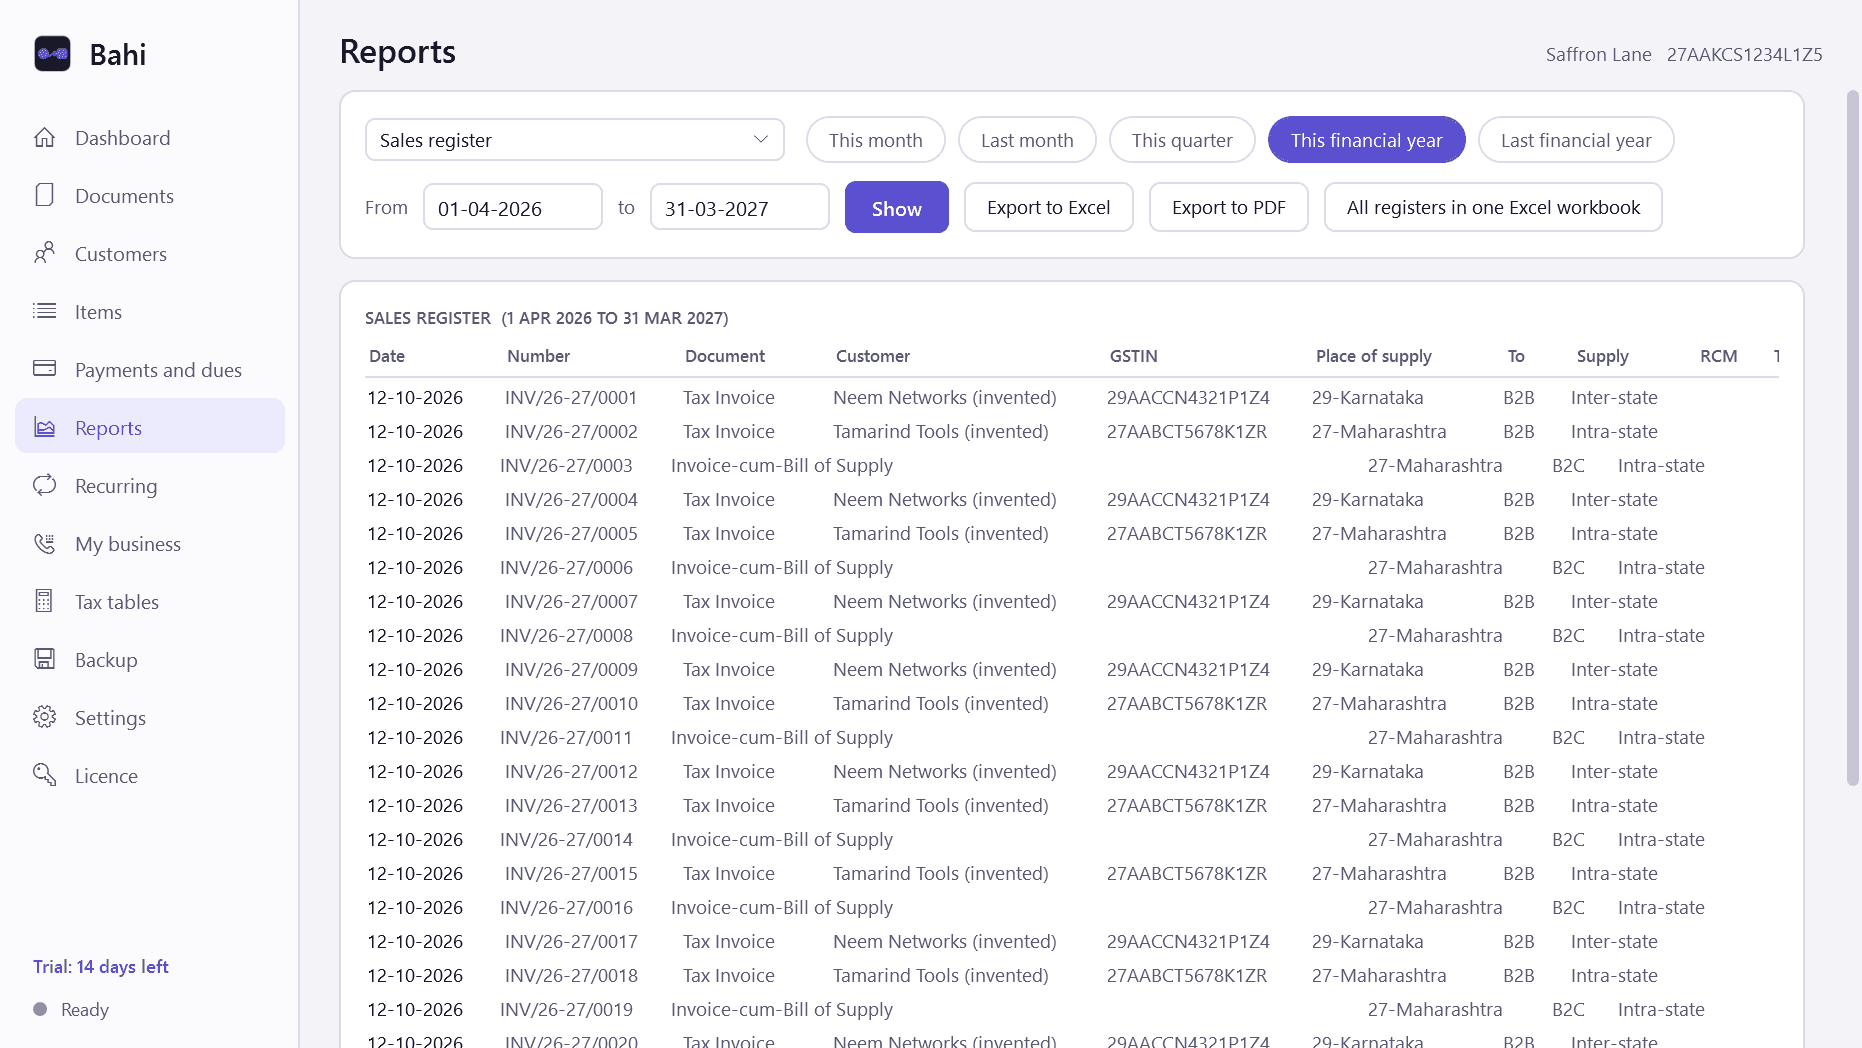Click the Items list icon
Screen dimensions: 1862x1048
(x=44, y=311)
